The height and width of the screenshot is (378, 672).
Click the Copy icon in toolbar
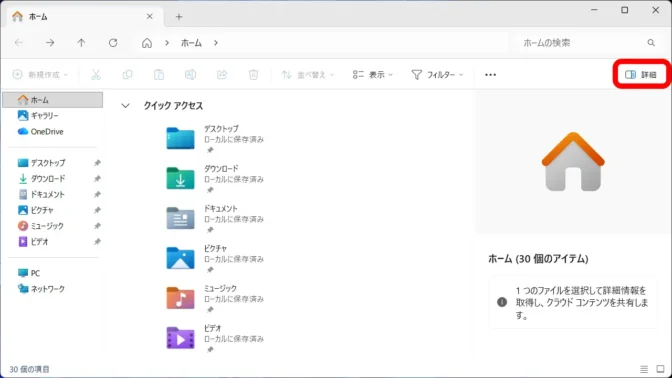pos(127,75)
